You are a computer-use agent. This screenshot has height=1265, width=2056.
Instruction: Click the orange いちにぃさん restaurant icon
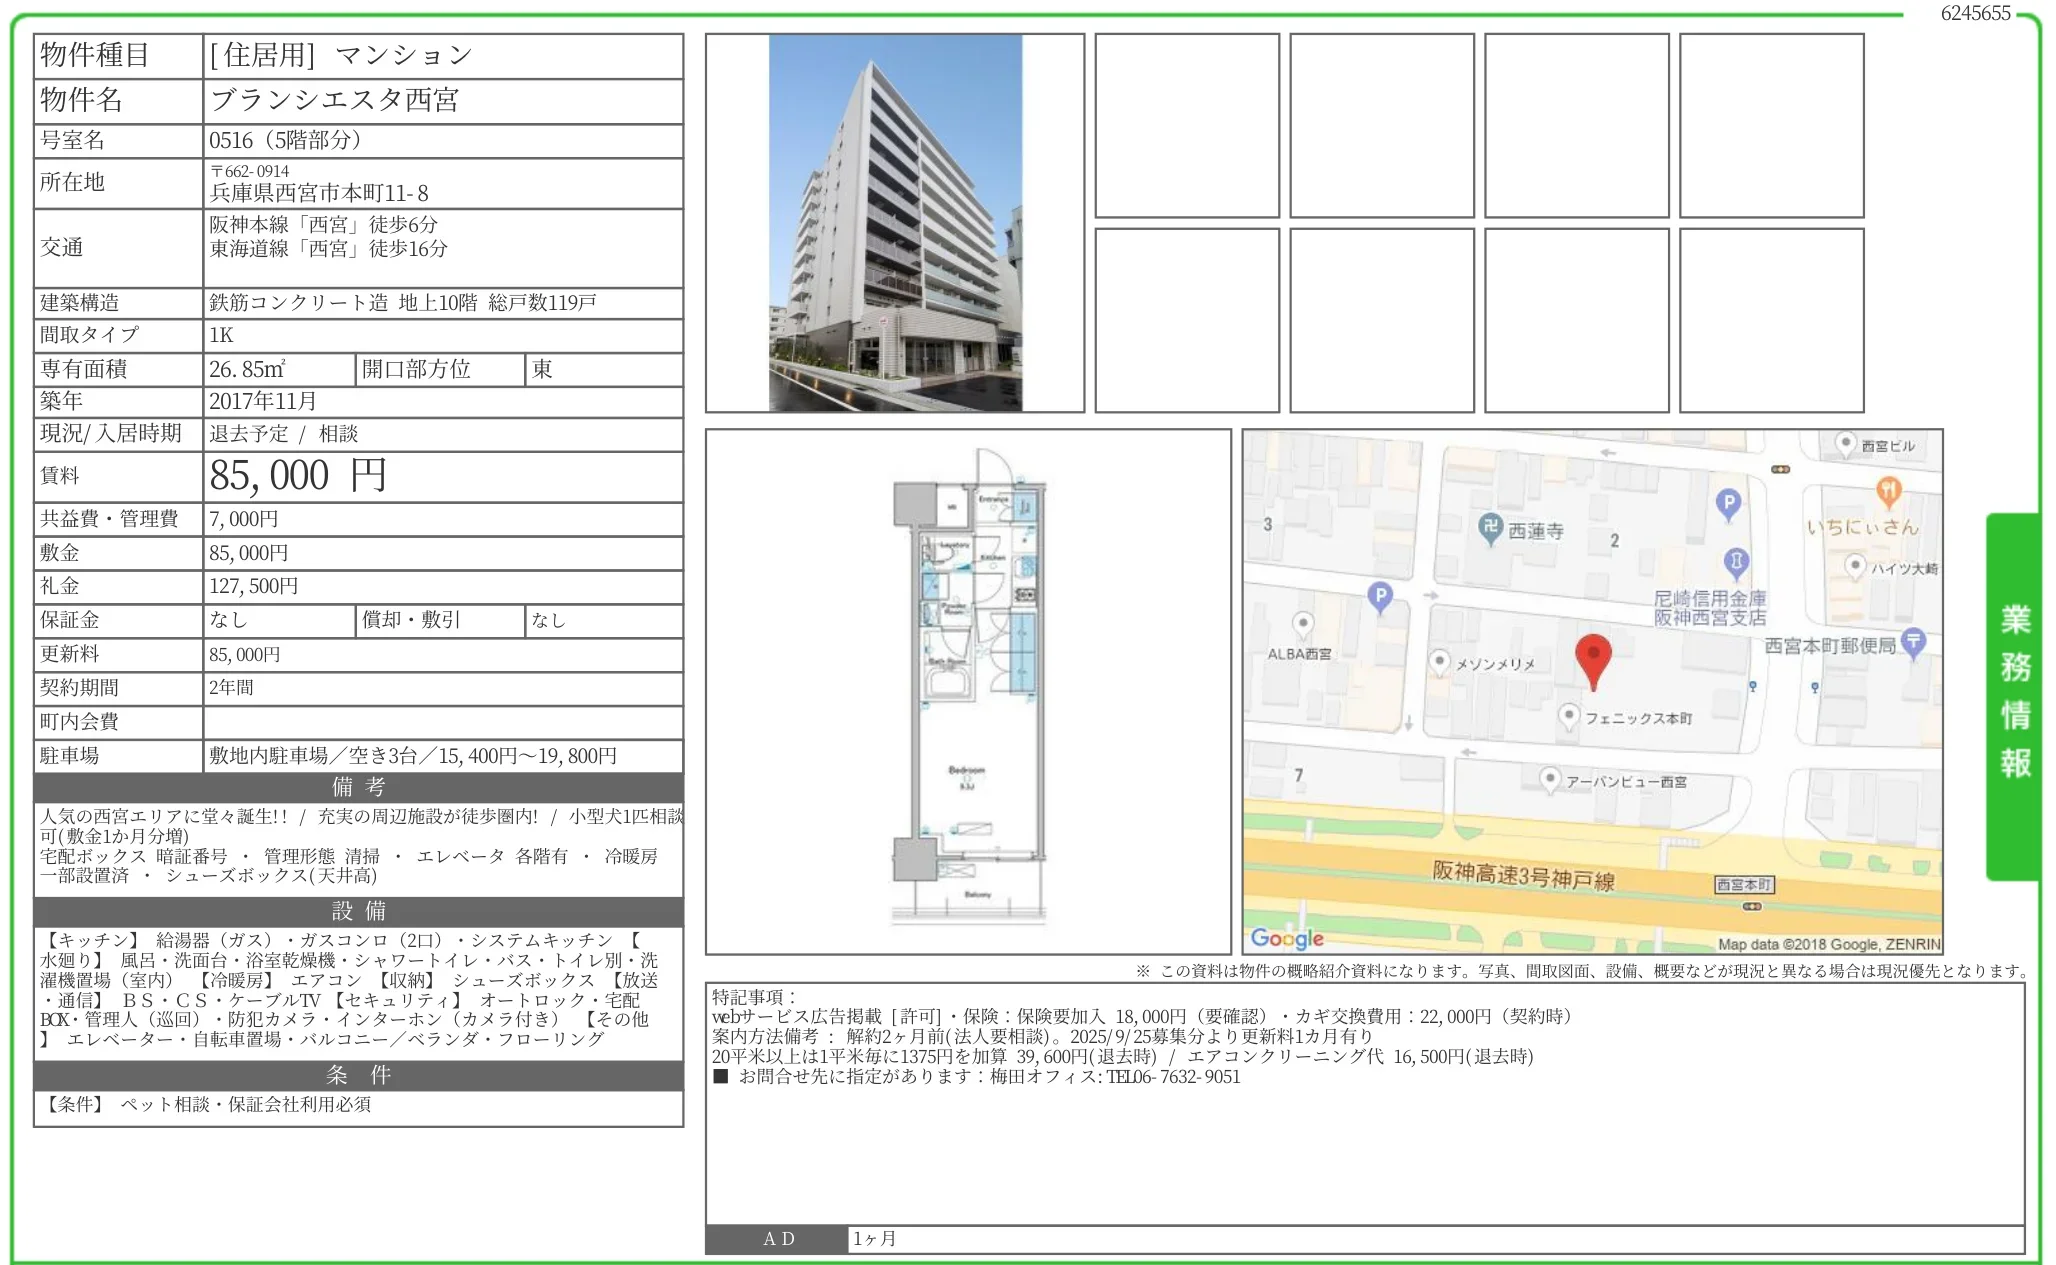(x=1887, y=491)
